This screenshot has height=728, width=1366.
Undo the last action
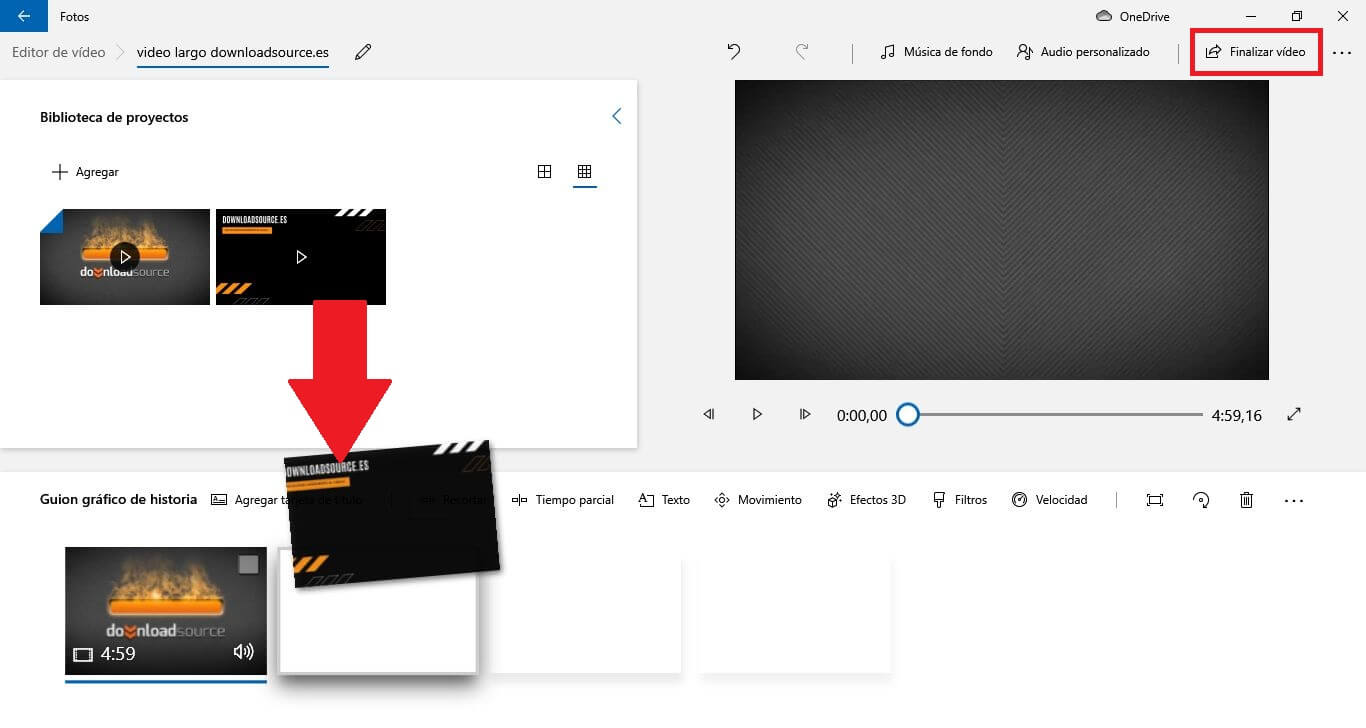[734, 52]
